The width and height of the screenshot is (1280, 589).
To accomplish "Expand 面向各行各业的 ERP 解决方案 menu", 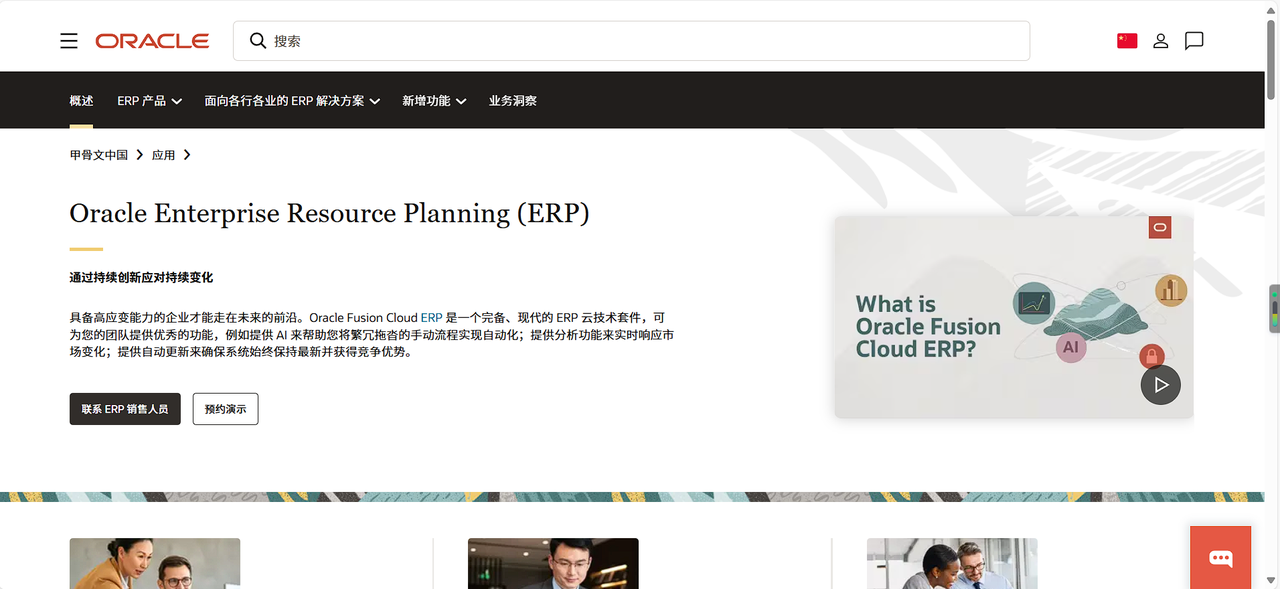I will point(292,101).
